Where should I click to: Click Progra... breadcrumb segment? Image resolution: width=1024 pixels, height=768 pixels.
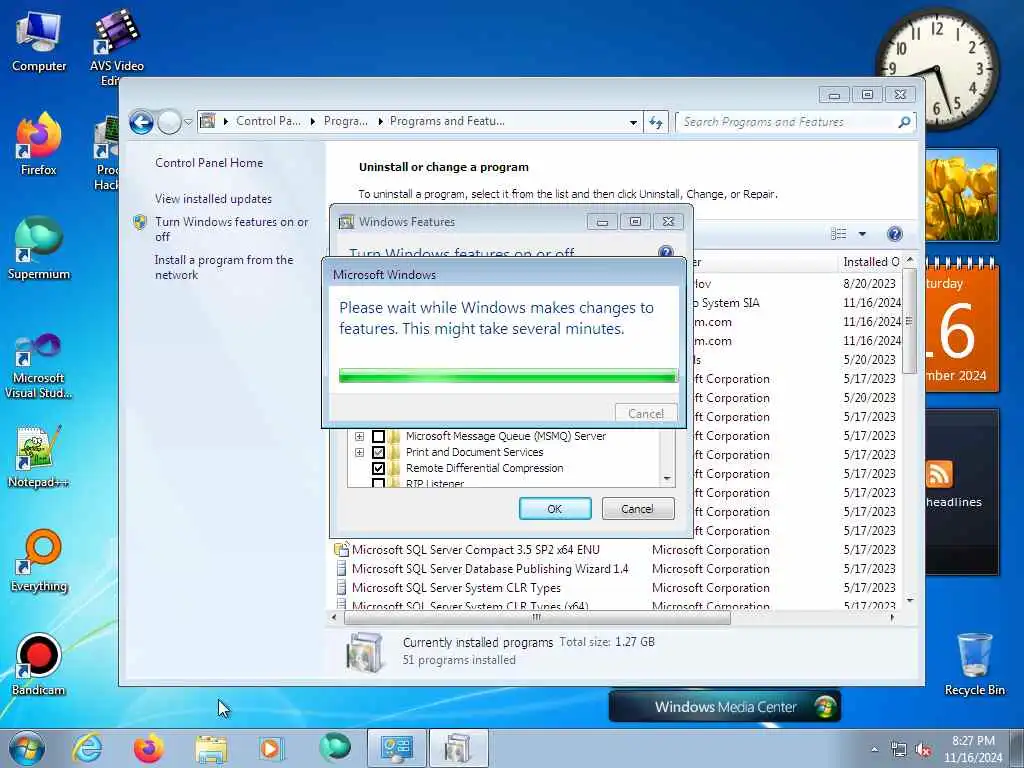coord(345,121)
